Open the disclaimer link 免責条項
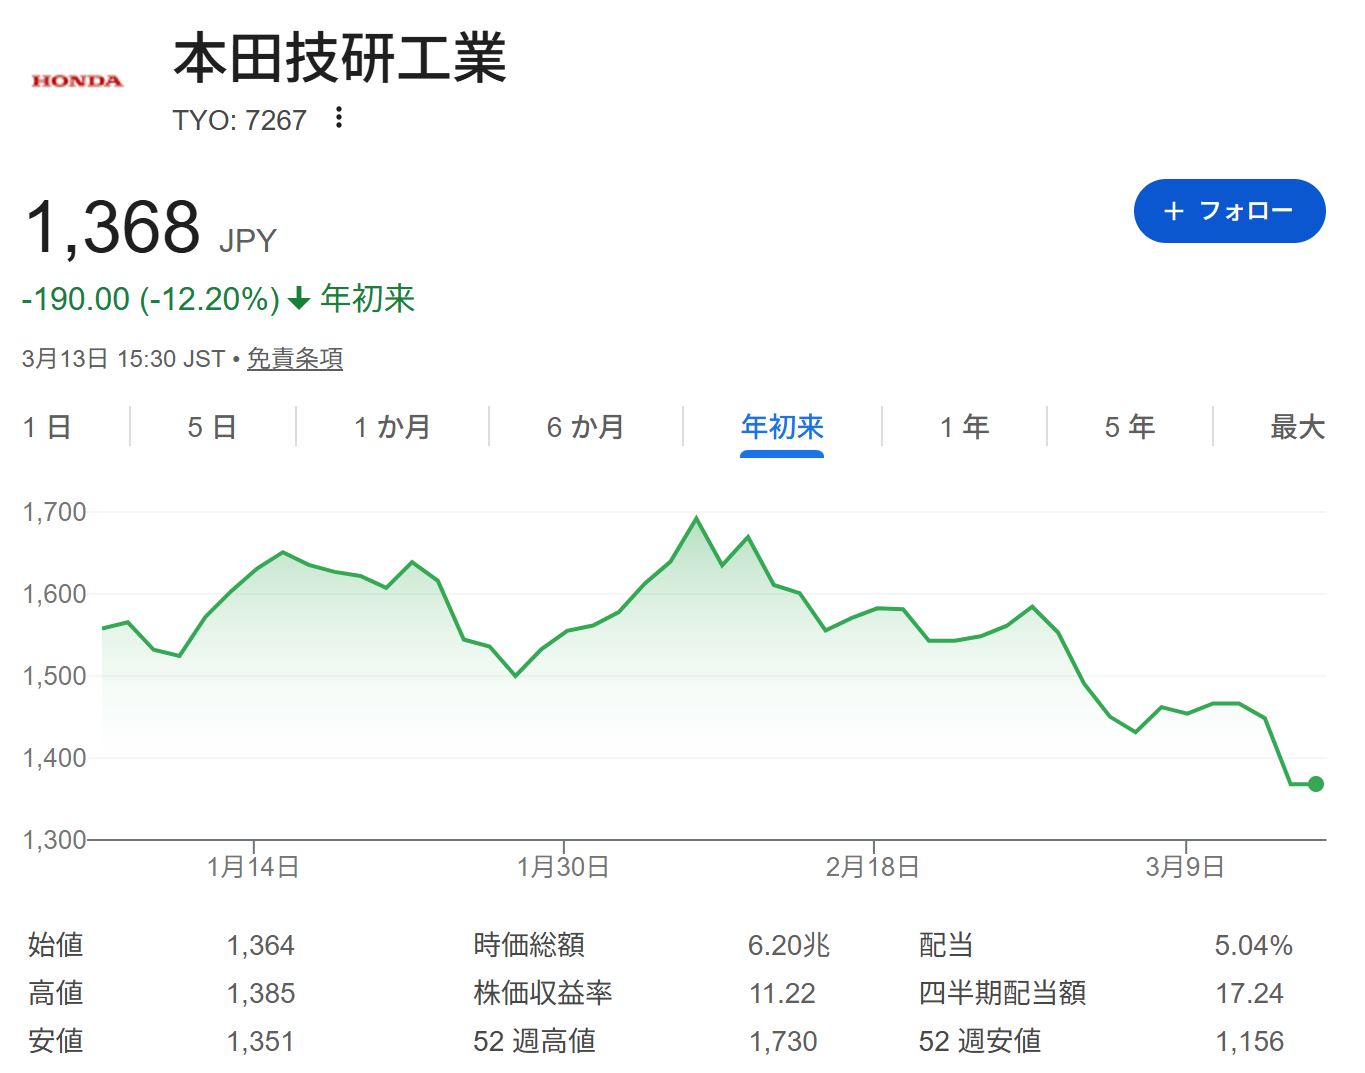 [294, 359]
